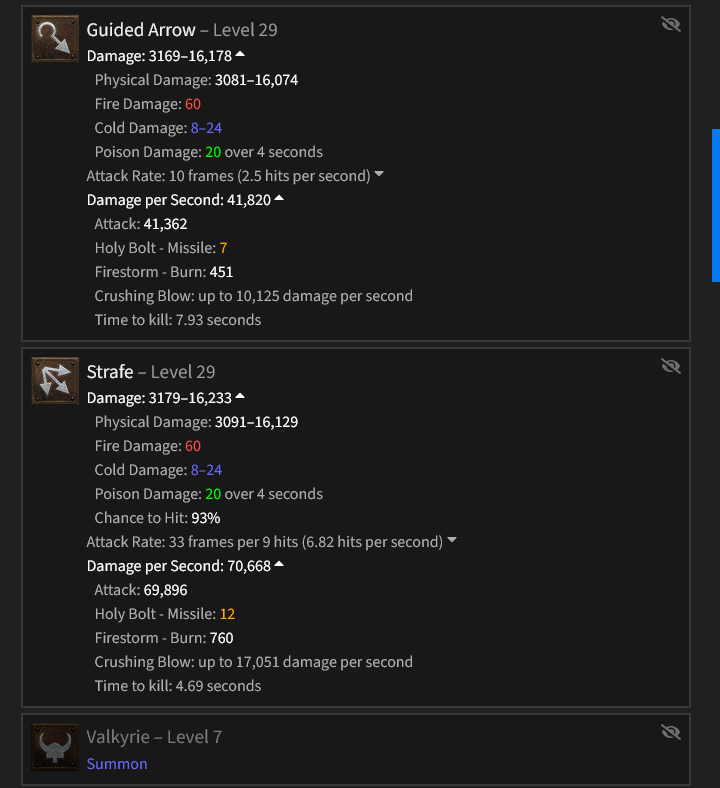720x788 pixels.
Task: Click the Valkyrie skill icon
Action: 55,747
